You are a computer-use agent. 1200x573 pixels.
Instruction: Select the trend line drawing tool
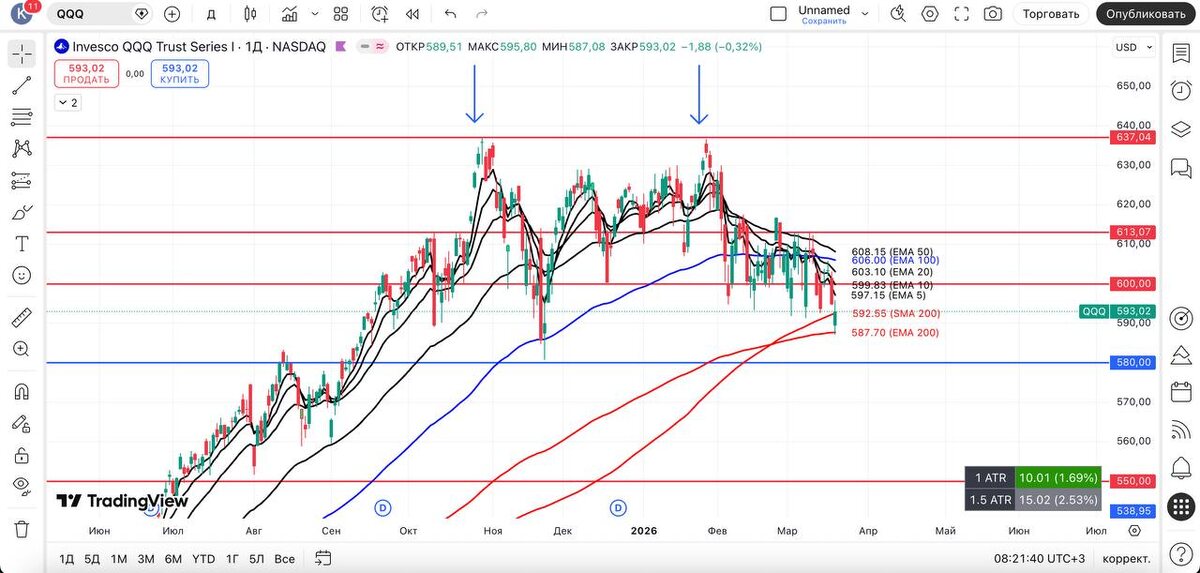pos(21,86)
